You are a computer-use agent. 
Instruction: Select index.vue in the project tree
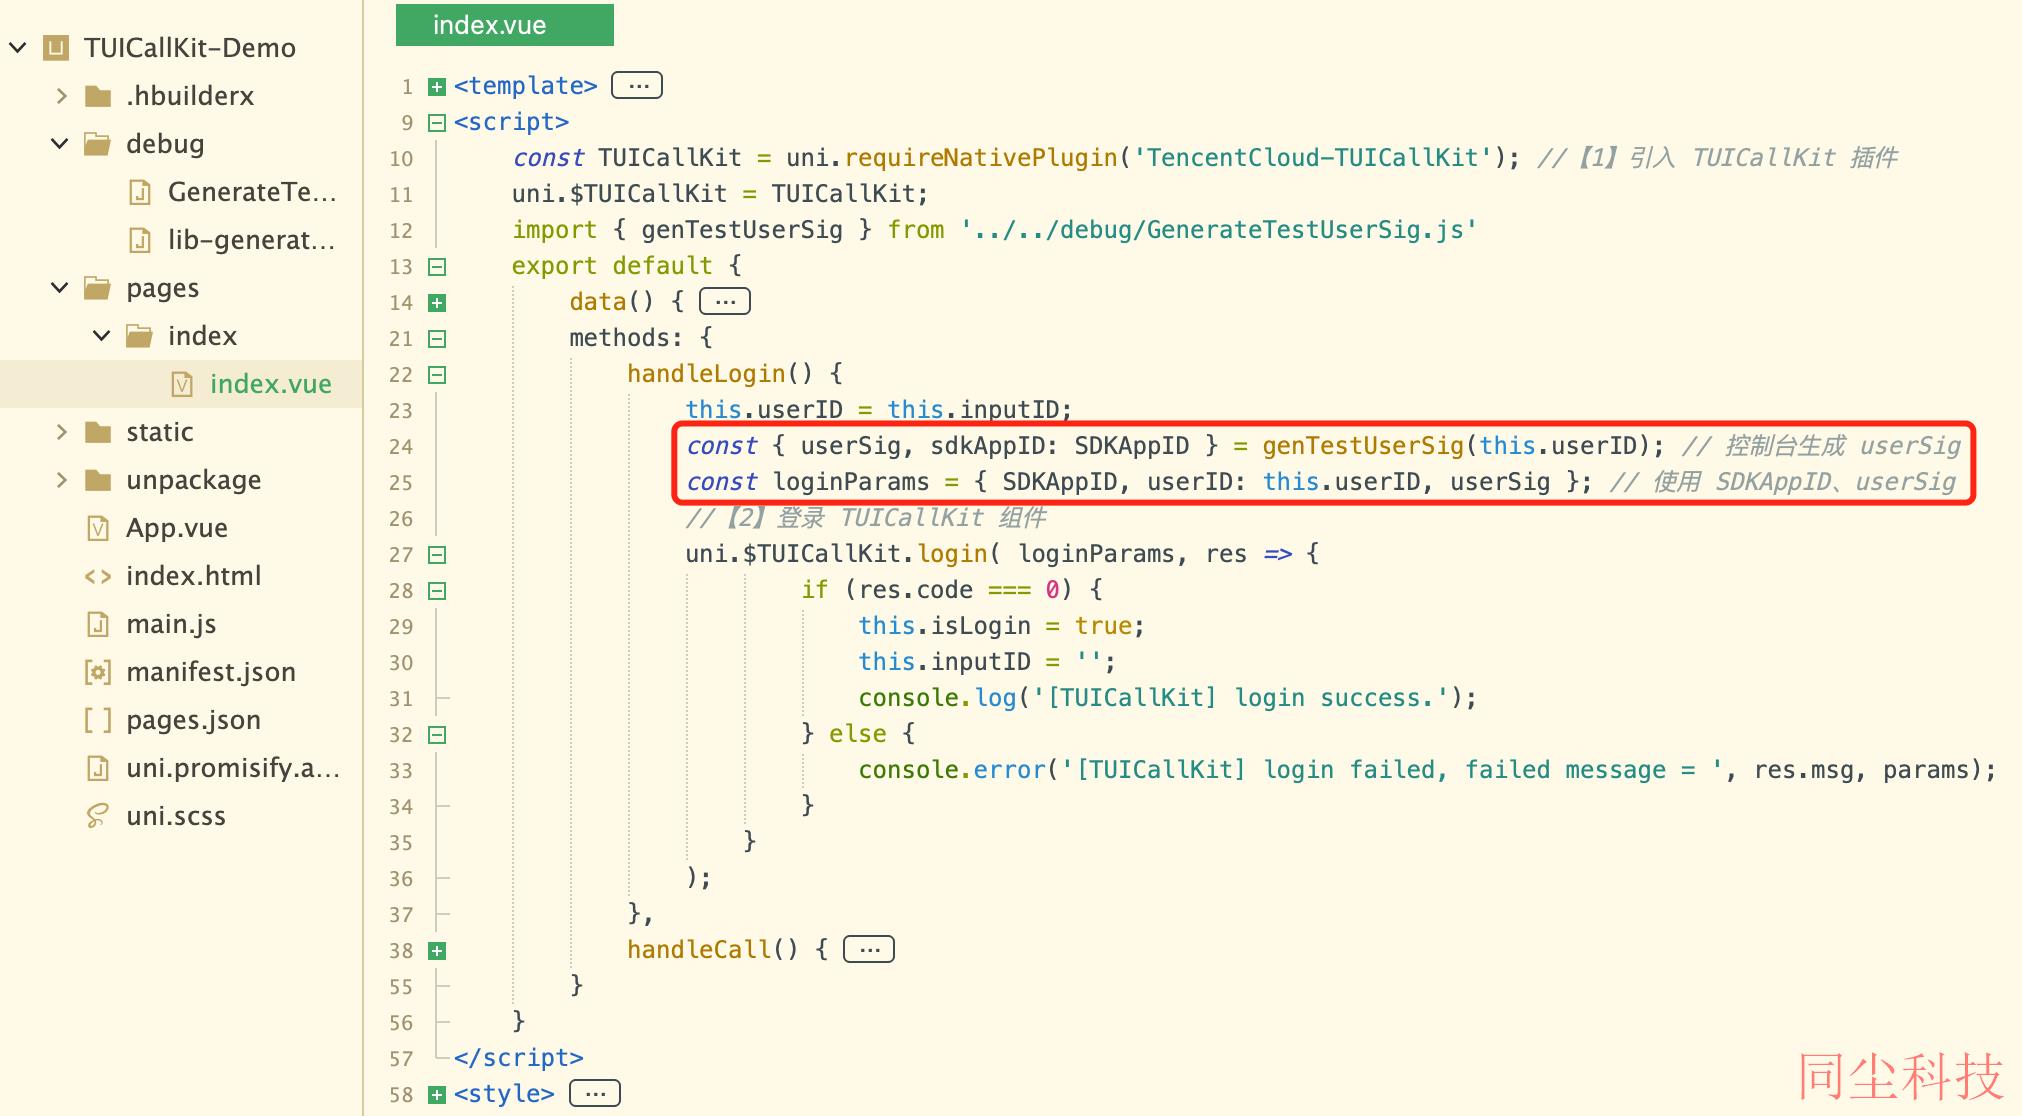270,384
